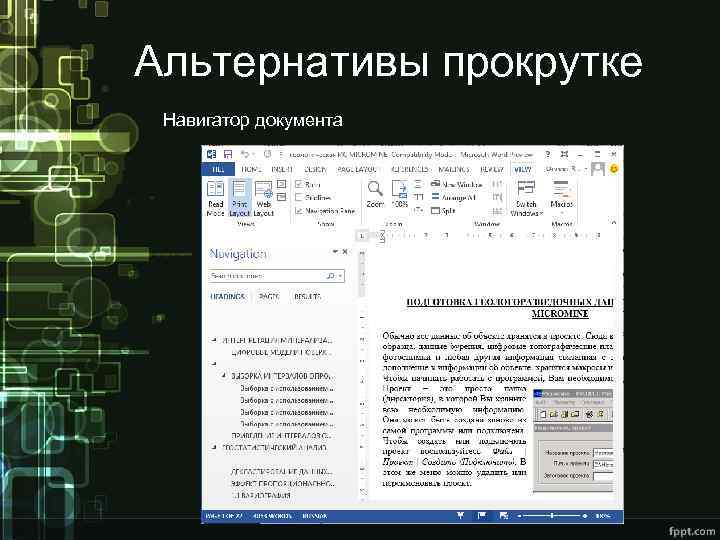The image size is (720, 540).
Task: Switch to the HOME ribbon tab
Action: (251, 169)
